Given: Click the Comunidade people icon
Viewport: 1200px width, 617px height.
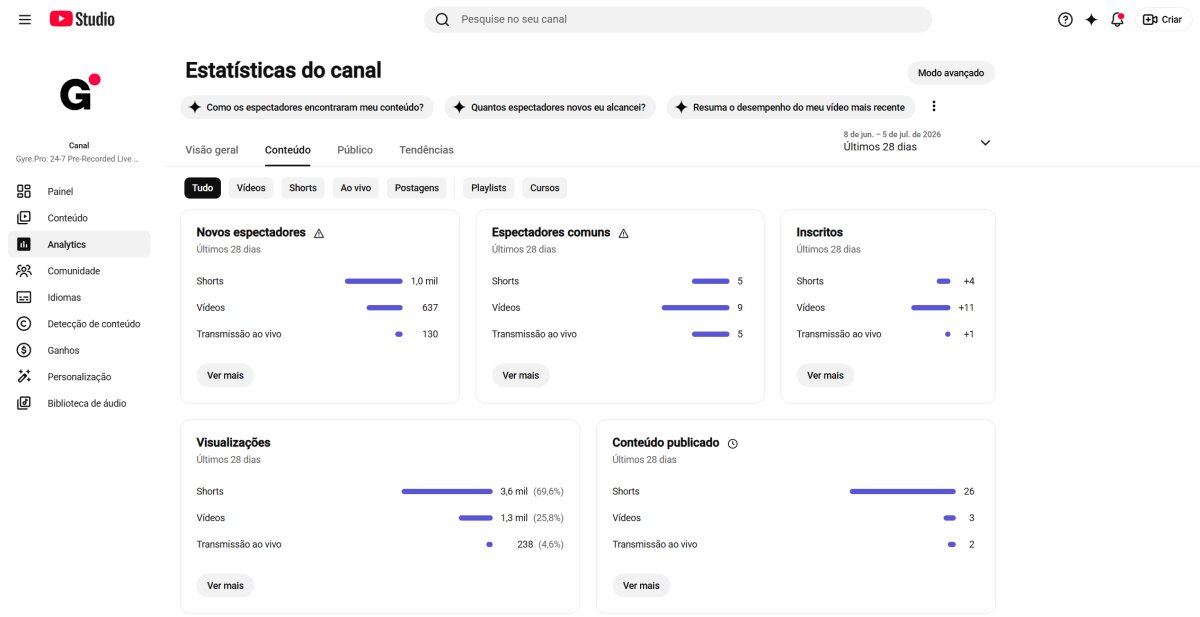Looking at the screenshot, I should (24, 271).
